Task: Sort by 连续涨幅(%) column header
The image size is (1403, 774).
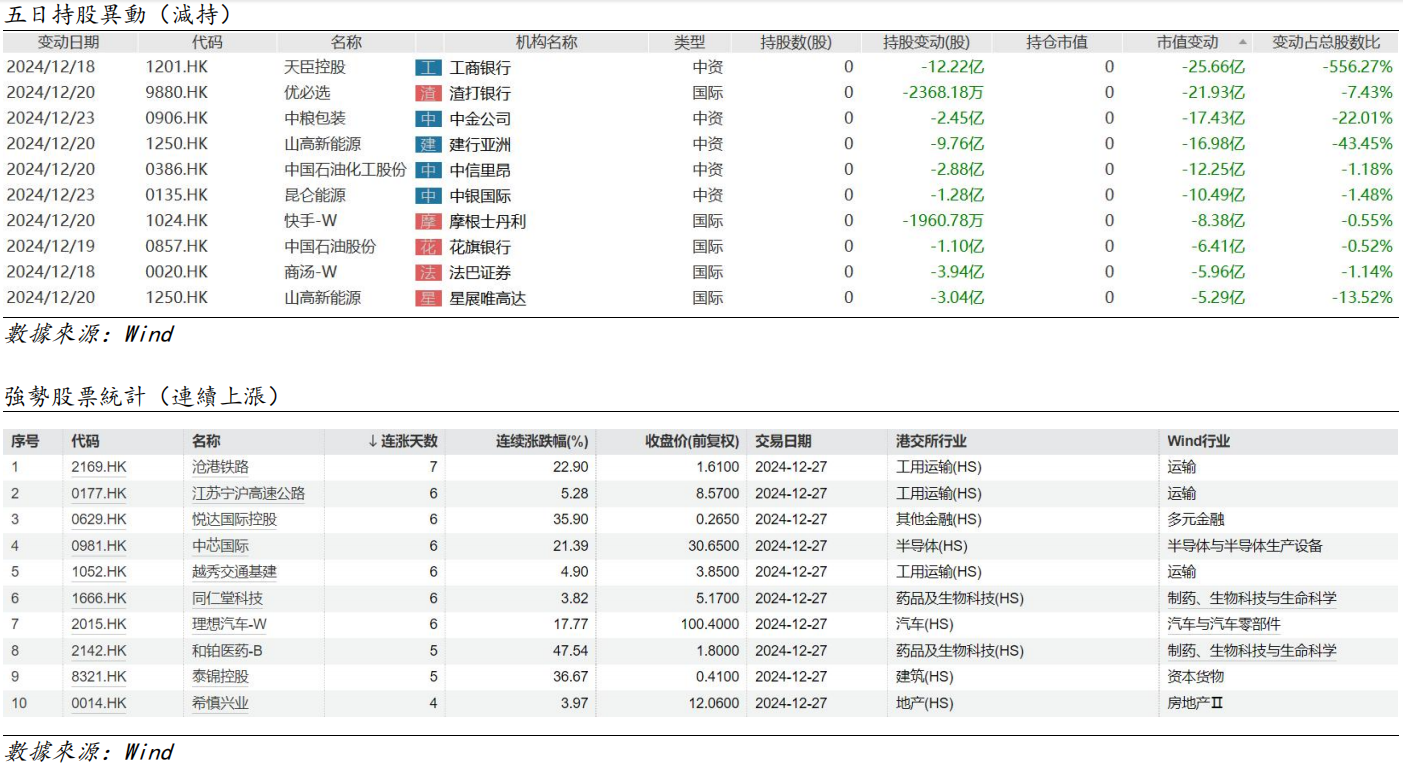Action: pos(542,441)
